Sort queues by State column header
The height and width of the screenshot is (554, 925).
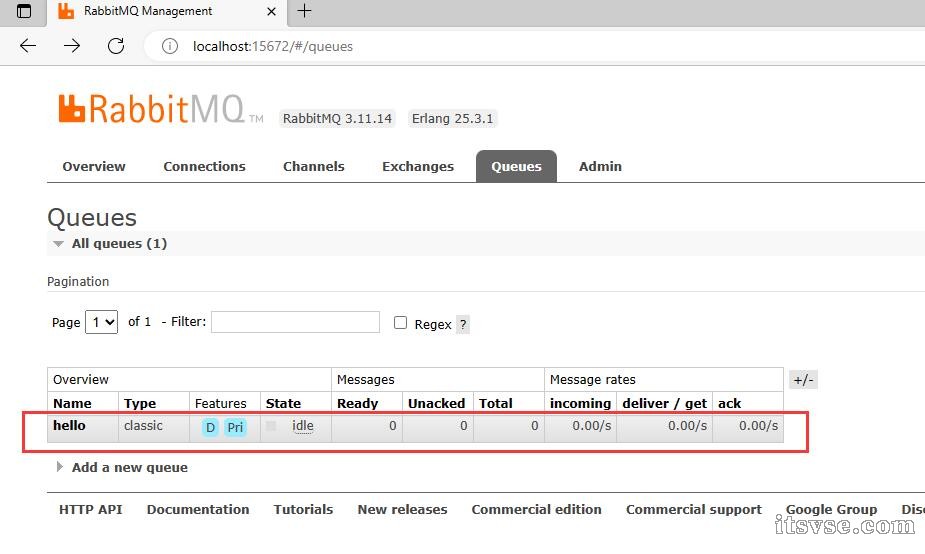coord(283,404)
